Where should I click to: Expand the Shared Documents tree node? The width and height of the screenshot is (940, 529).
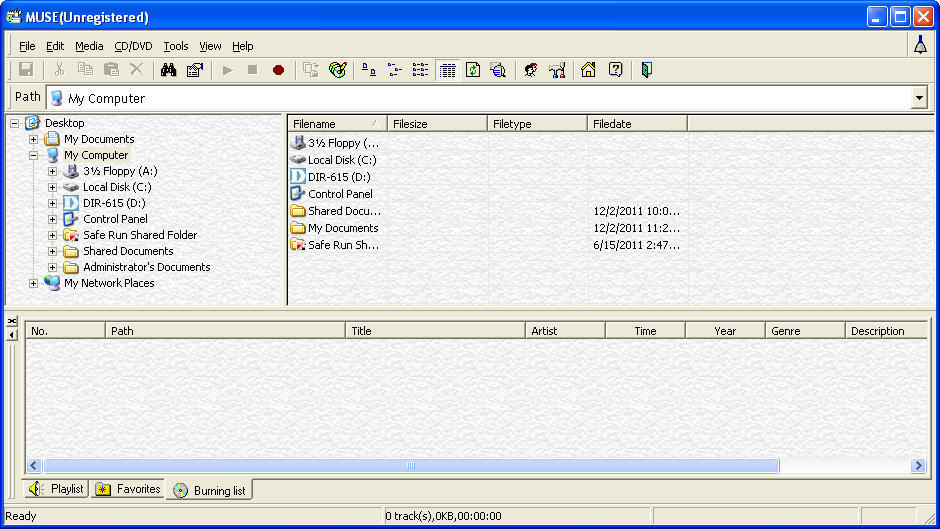pos(53,251)
